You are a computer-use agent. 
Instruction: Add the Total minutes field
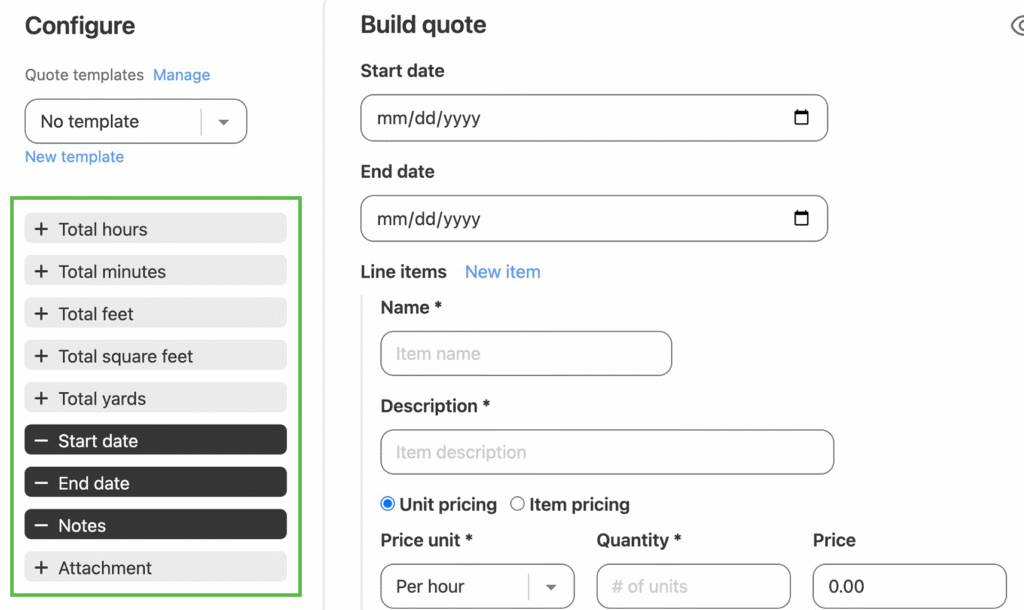pos(41,272)
